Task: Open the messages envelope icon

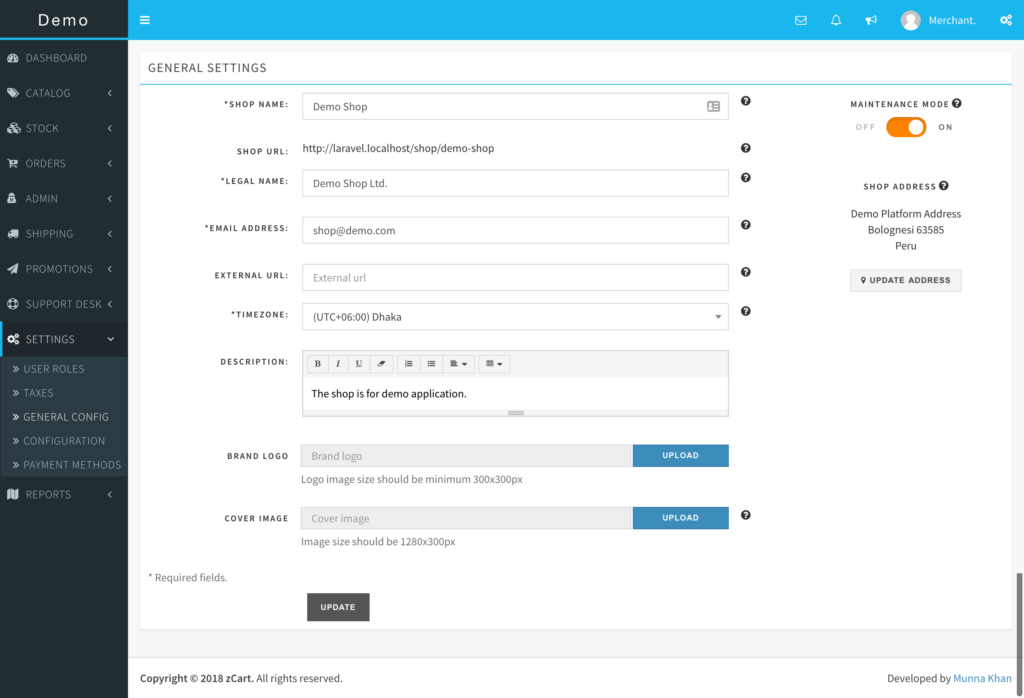Action: [800, 20]
